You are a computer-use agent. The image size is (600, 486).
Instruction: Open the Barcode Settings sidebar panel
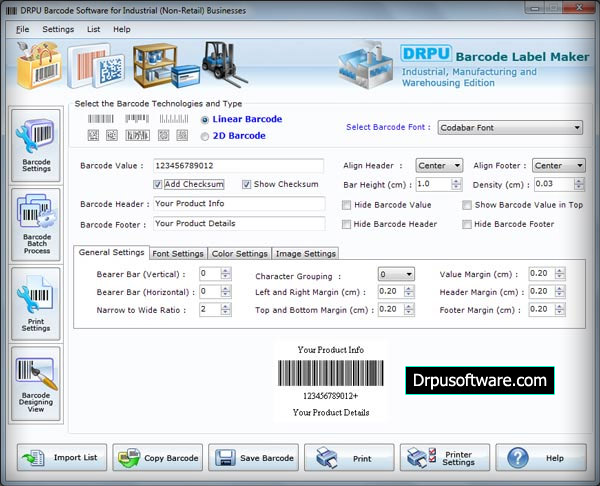click(x=36, y=145)
